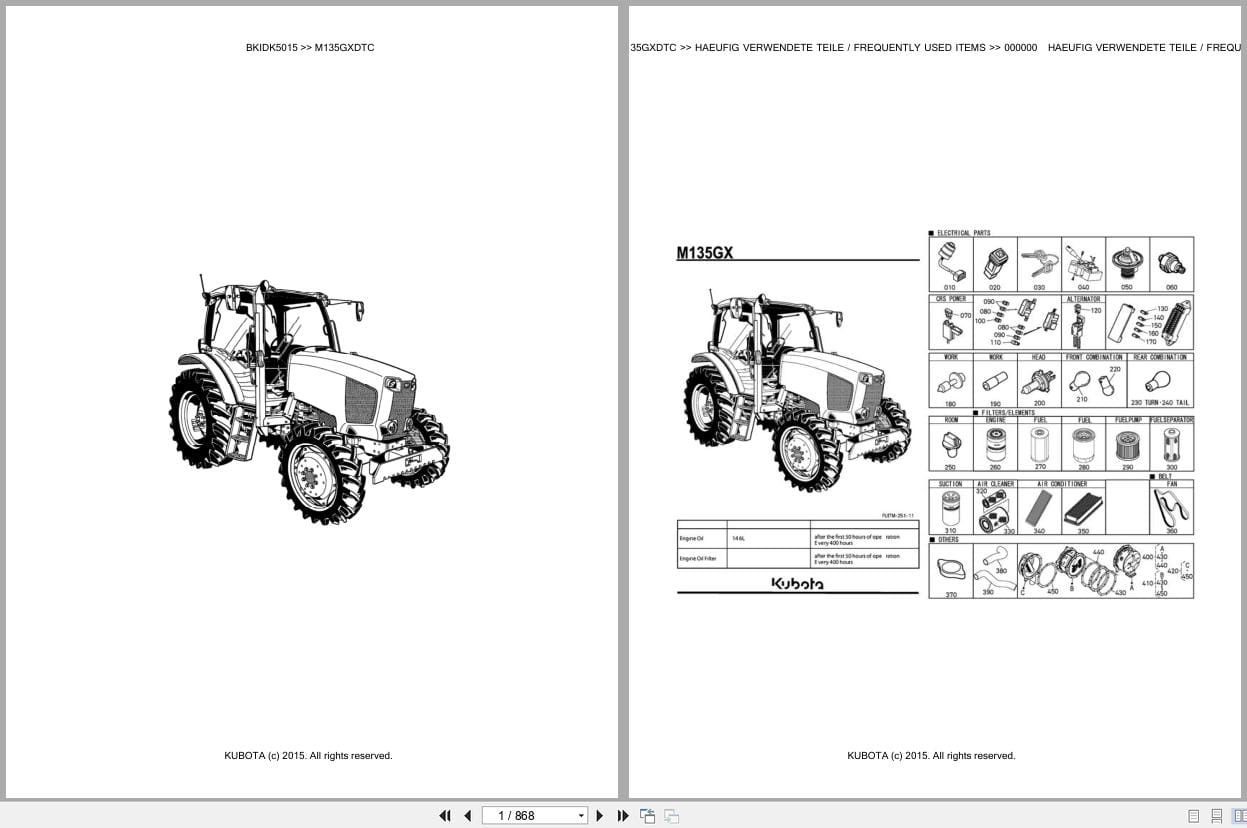Click the fan belt illustration labeled 360

coord(1172,507)
